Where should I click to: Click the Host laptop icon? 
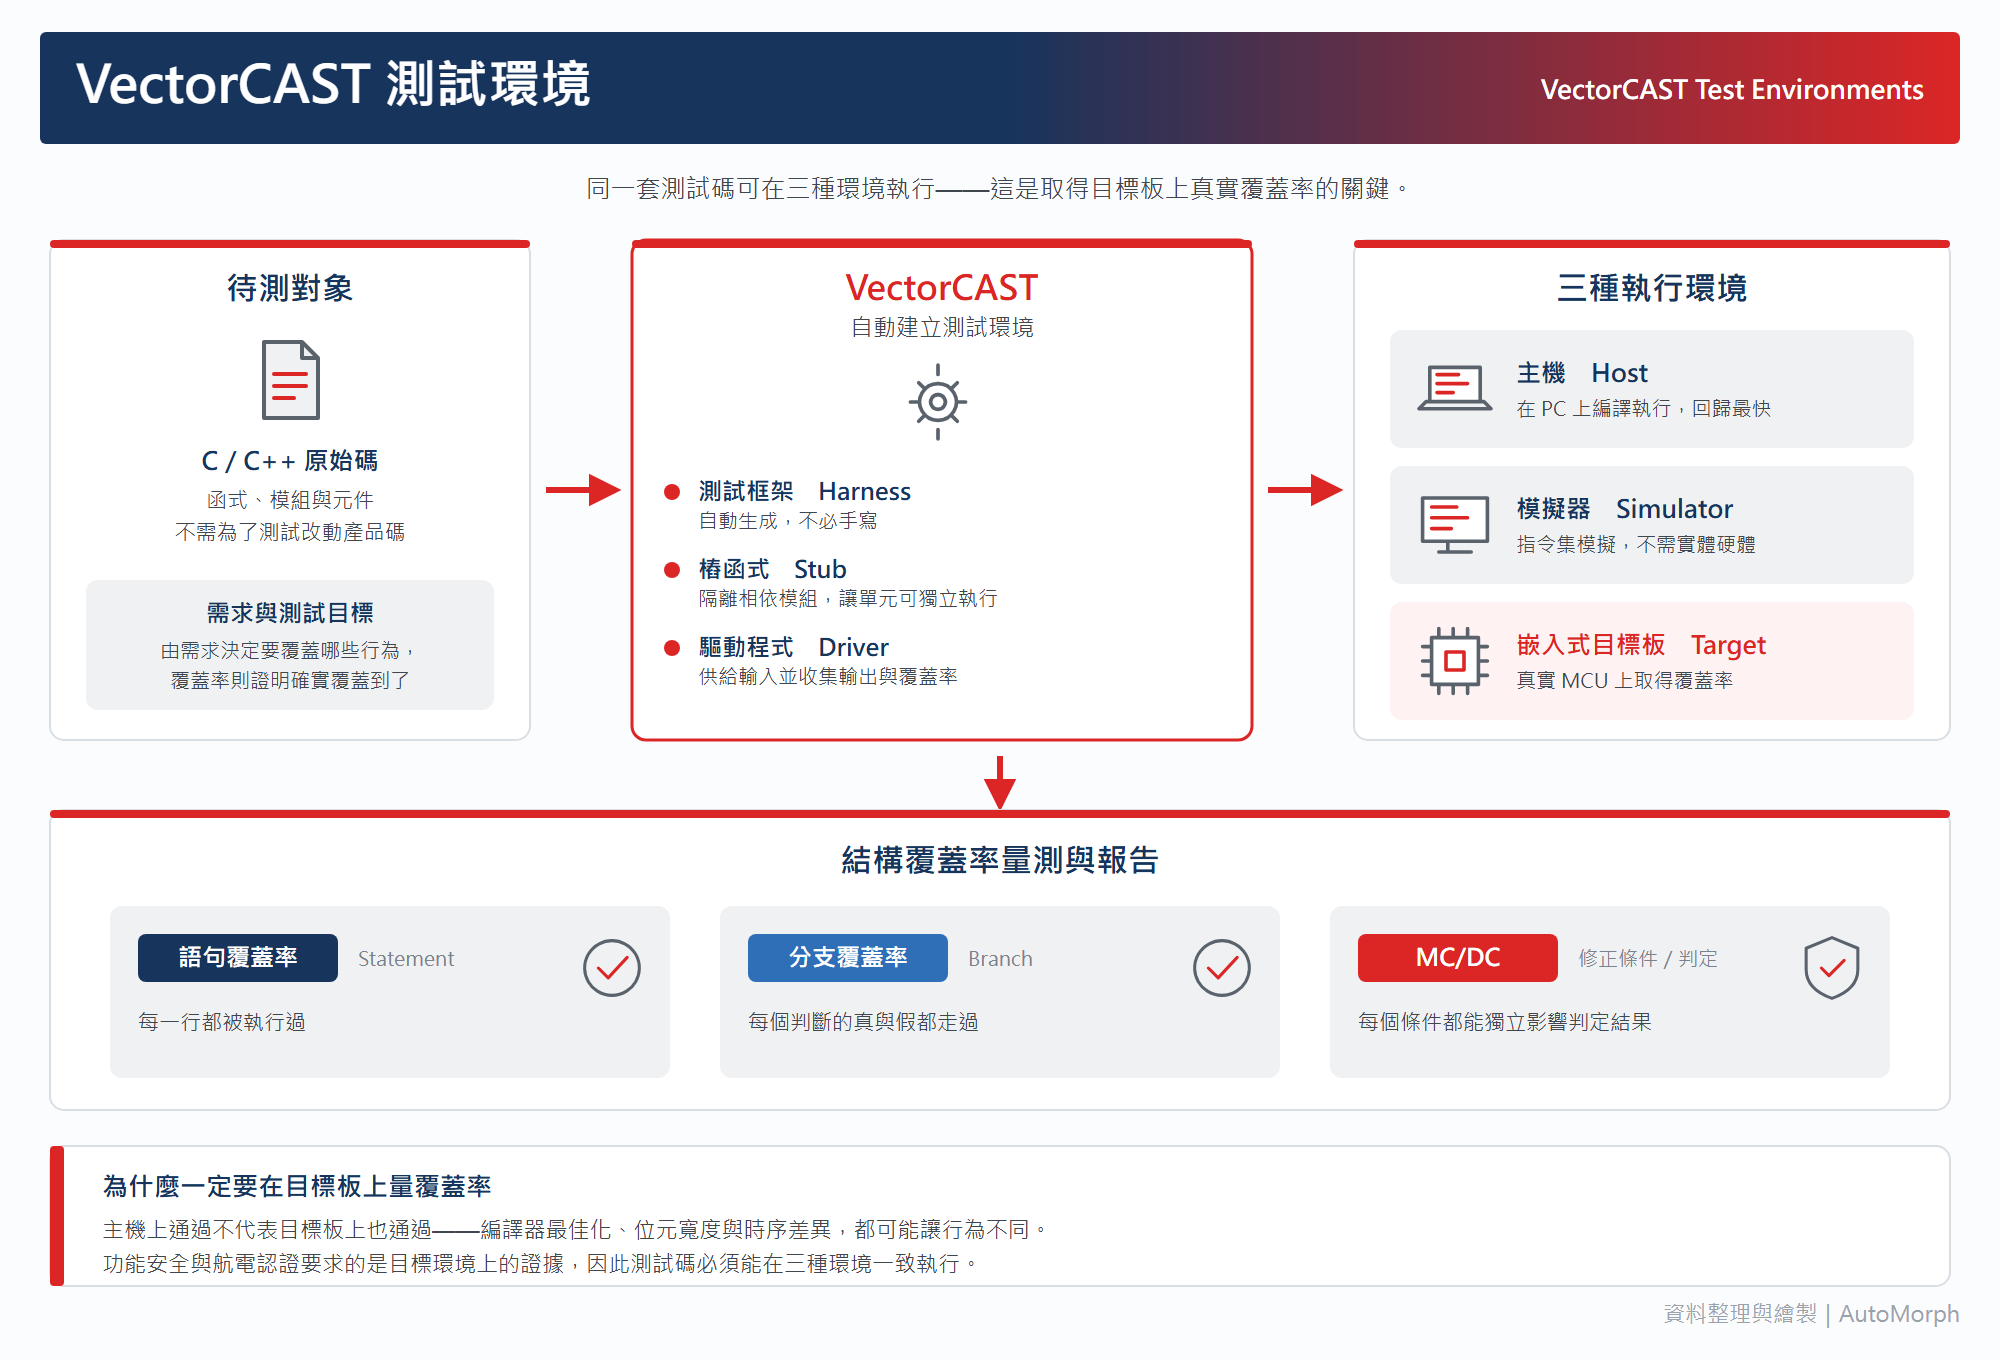tap(1455, 388)
